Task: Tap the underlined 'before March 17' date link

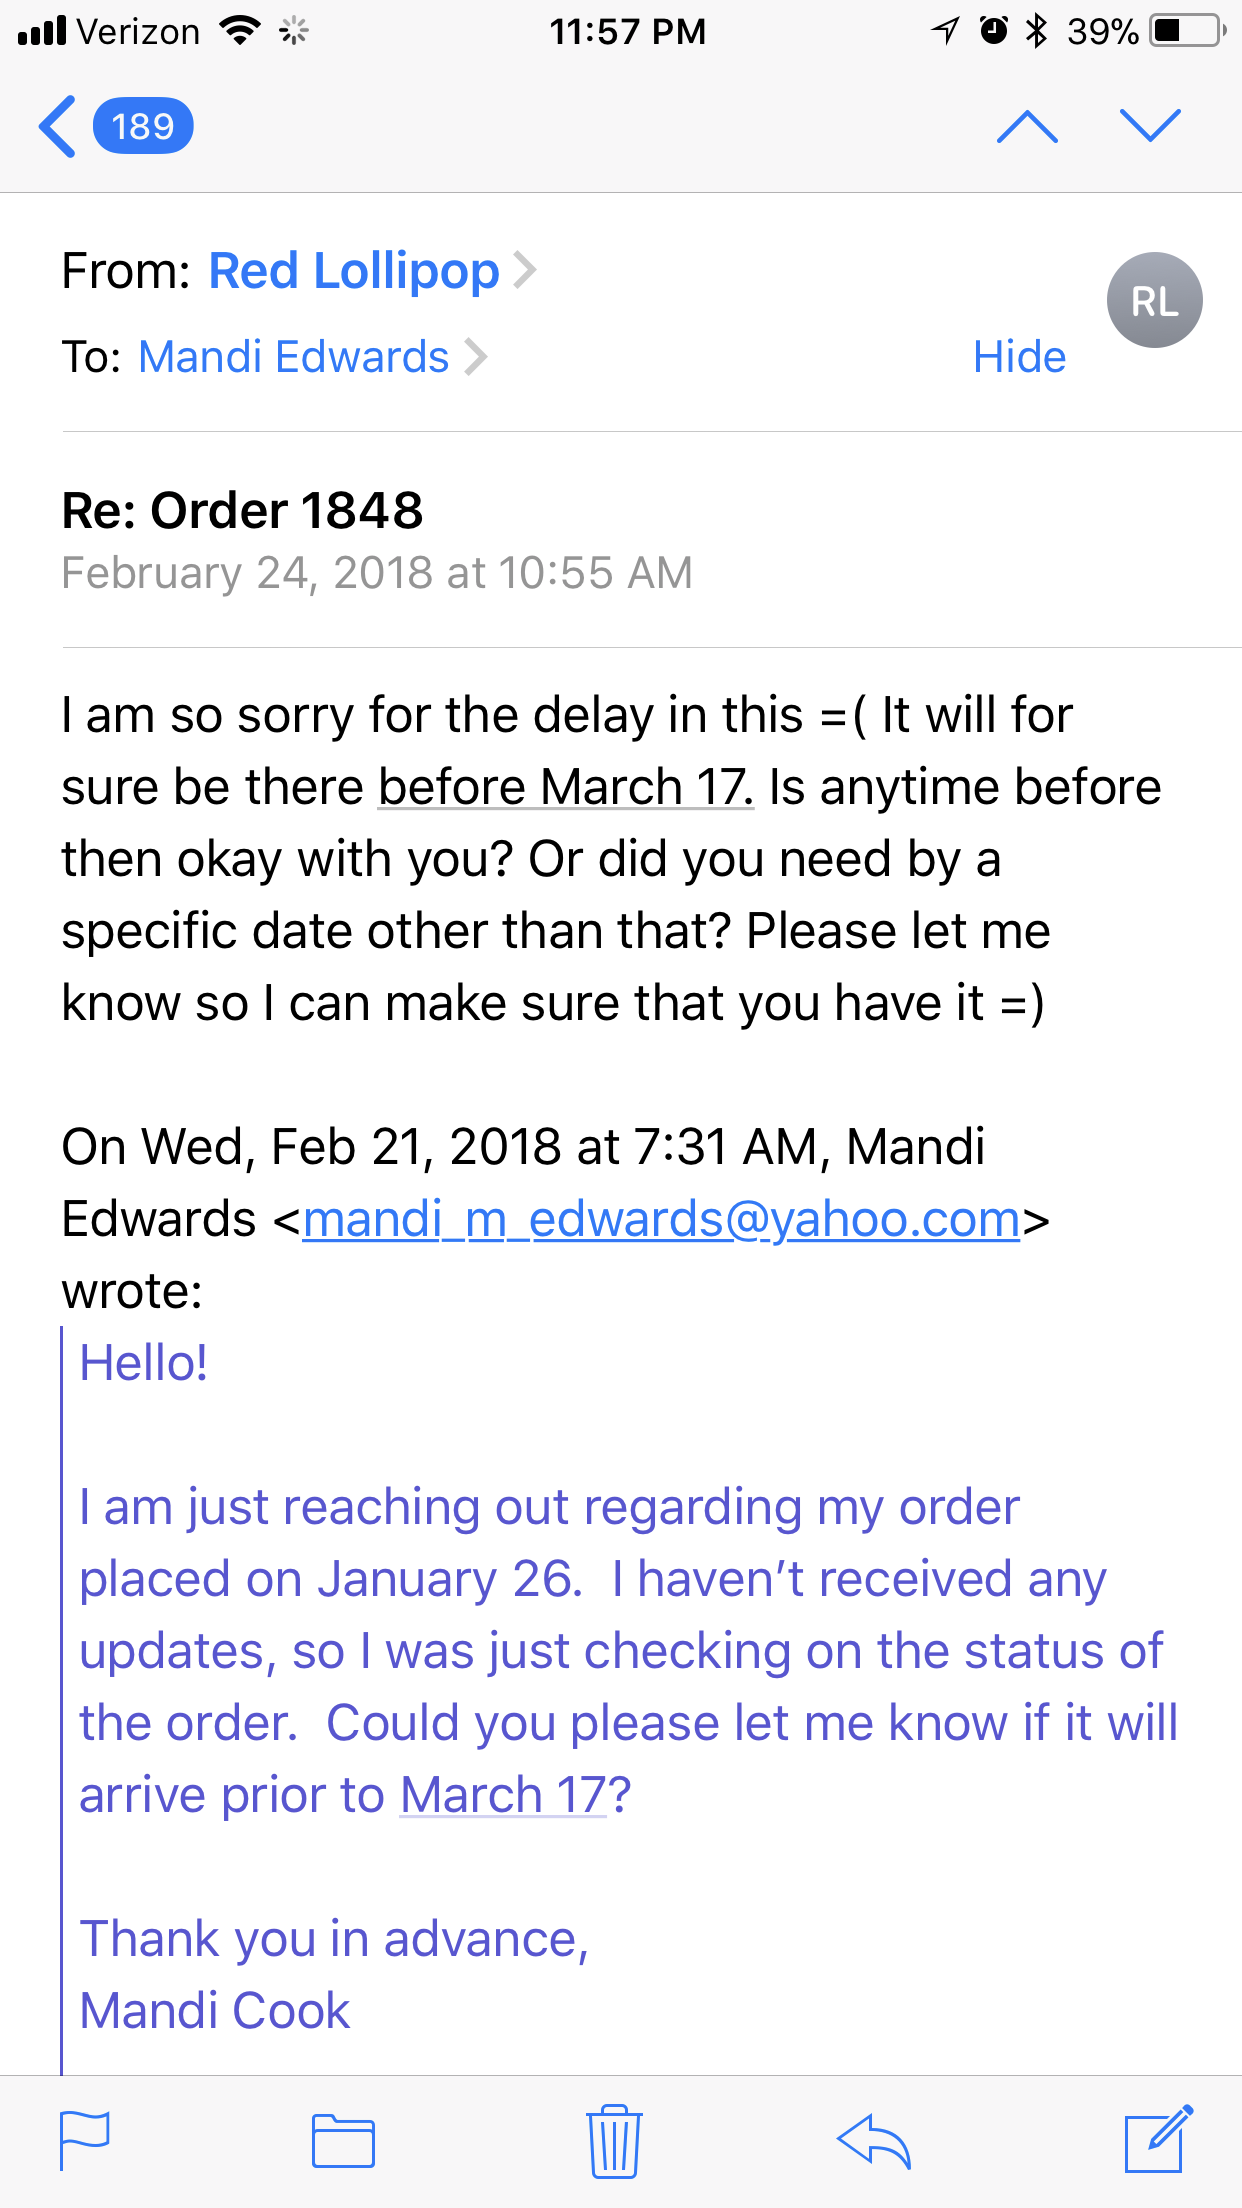Action: click(x=566, y=787)
